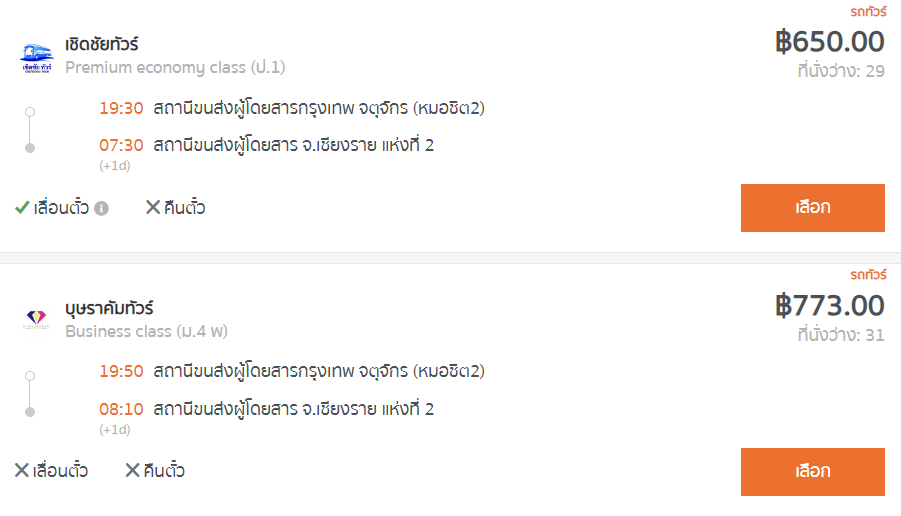Click the เชิดชัยทัวร์ bus company logo
Viewport: 901px width, 516px height.
[x=37, y=59]
